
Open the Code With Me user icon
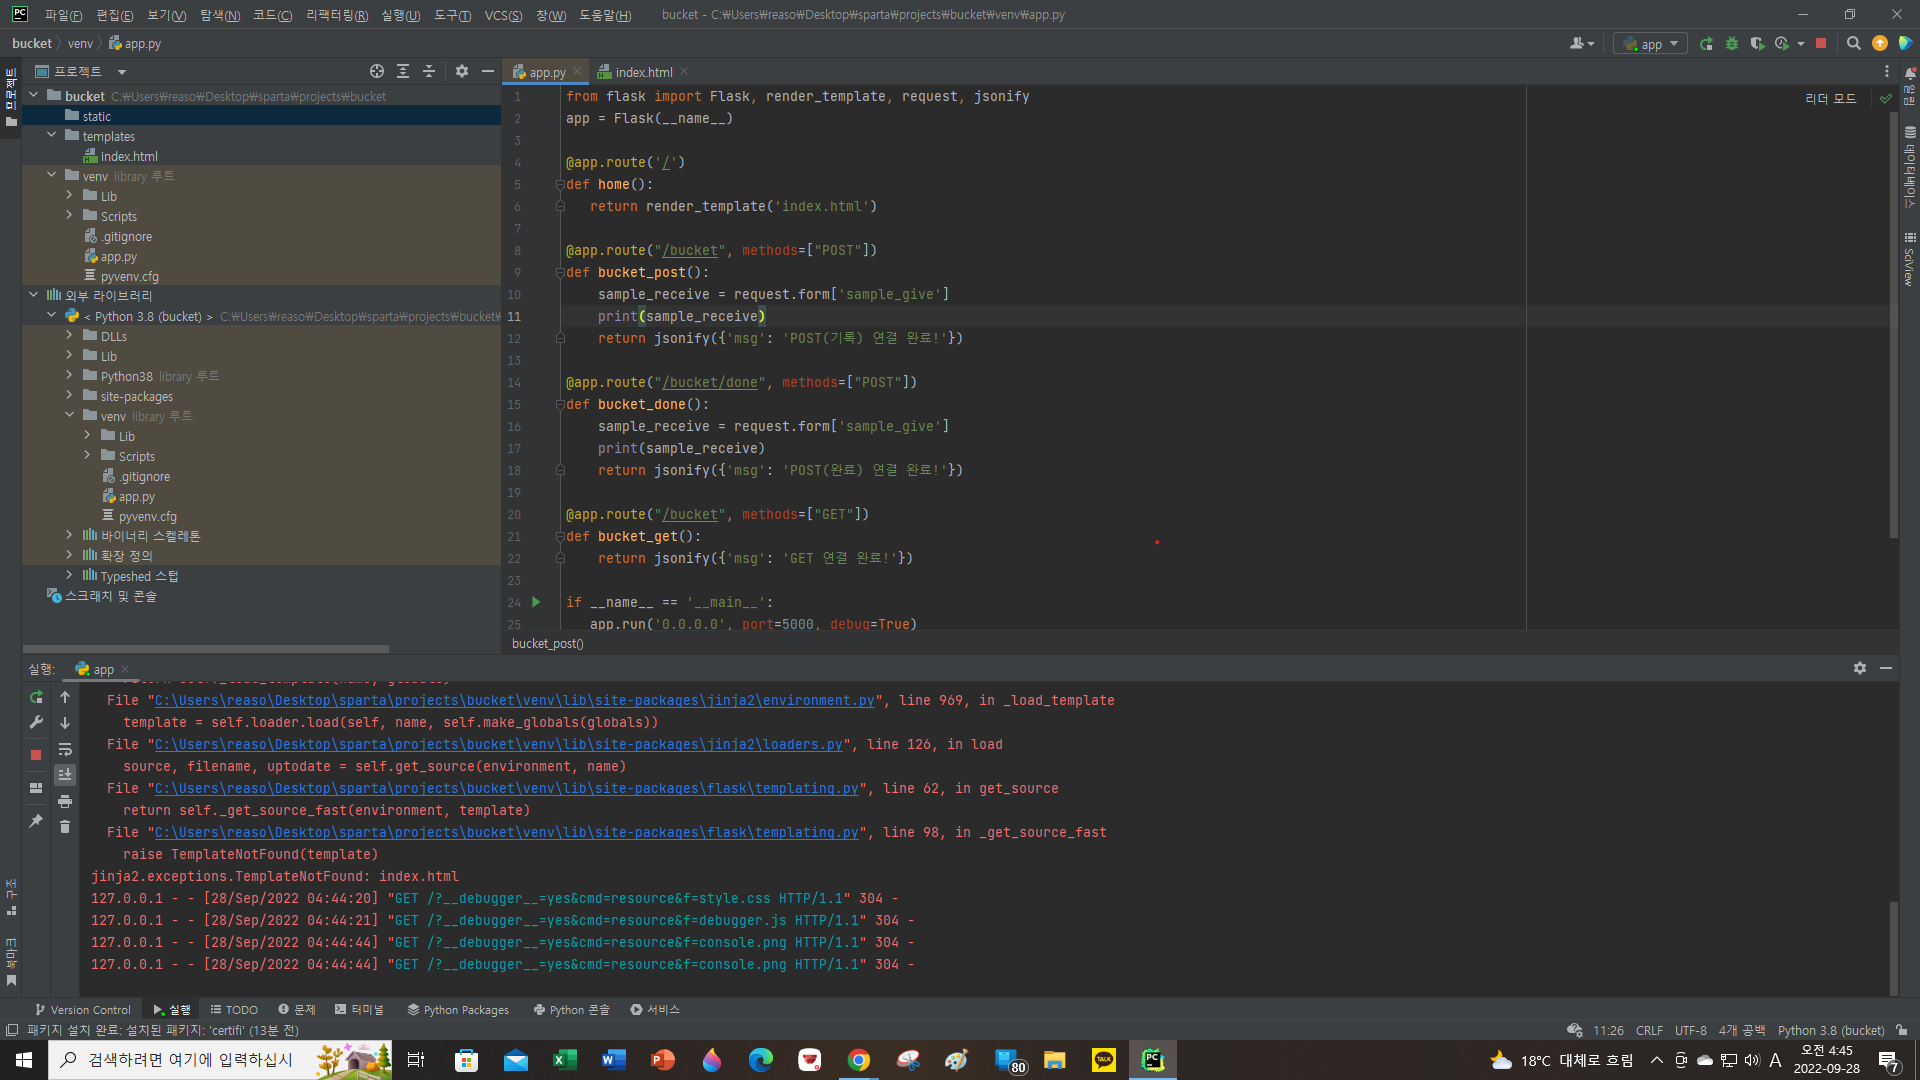point(1581,44)
